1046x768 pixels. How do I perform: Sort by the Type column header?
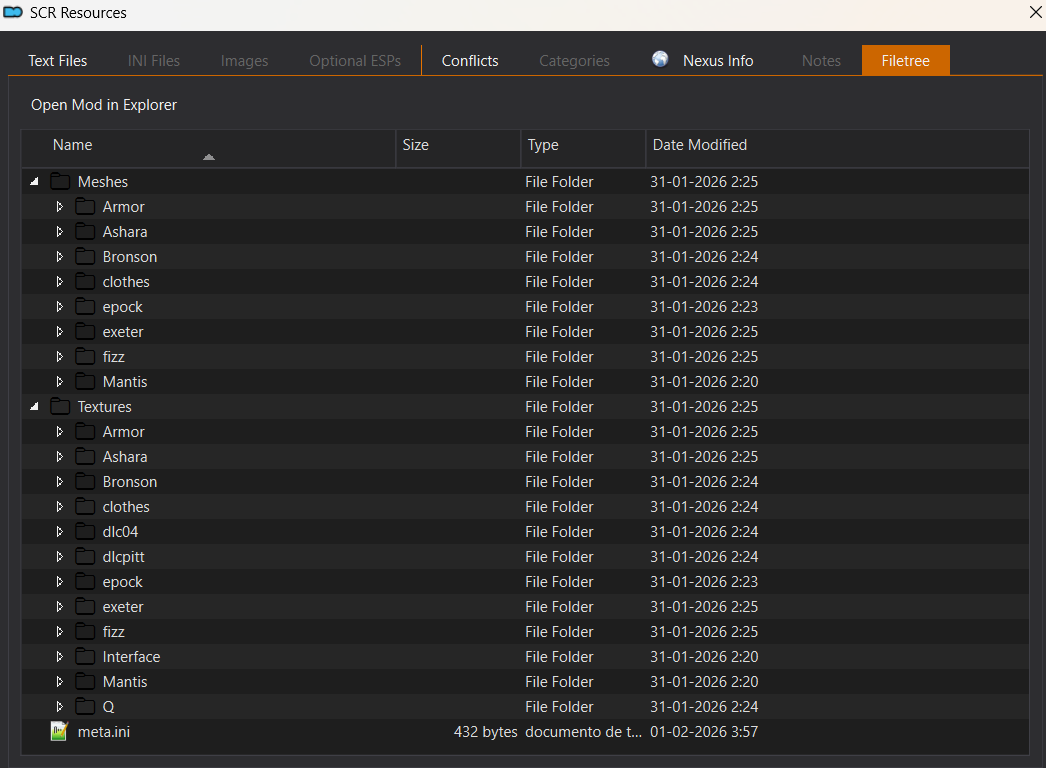click(583, 148)
